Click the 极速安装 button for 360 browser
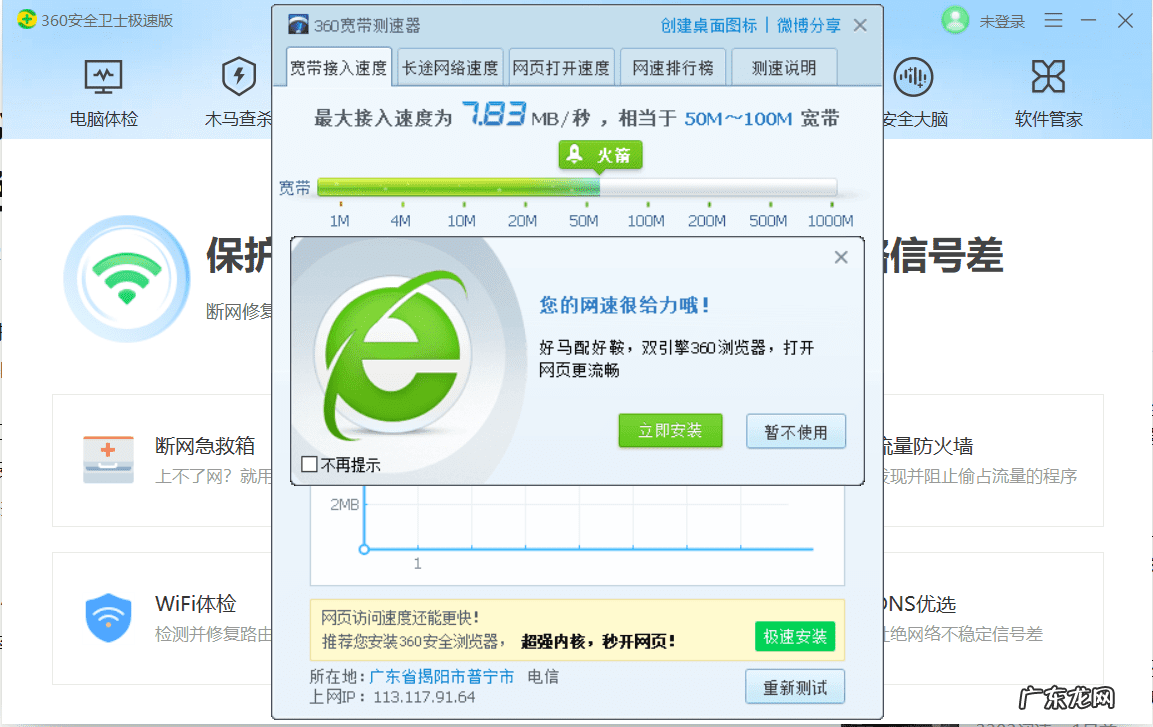This screenshot has height=727, width=1153. point(795,636)
